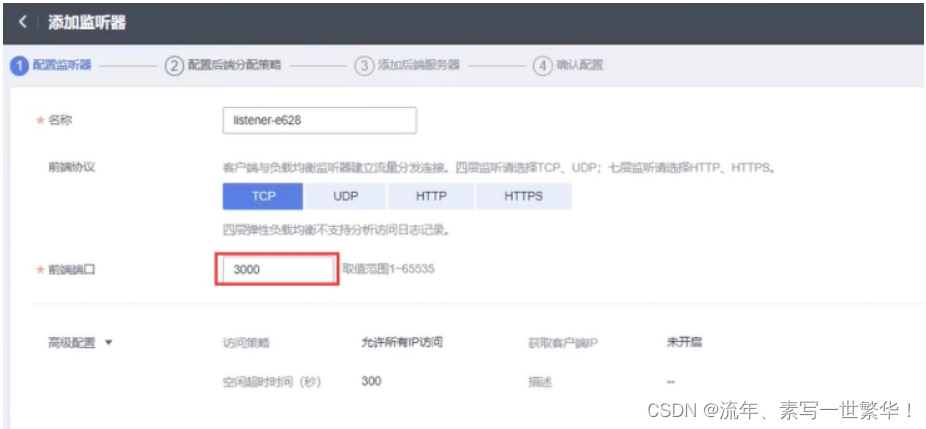The height and width of the screenshot is (429, 926).
Task: Click the 前端端口 field showing 3000
Action: pos(277,269)
